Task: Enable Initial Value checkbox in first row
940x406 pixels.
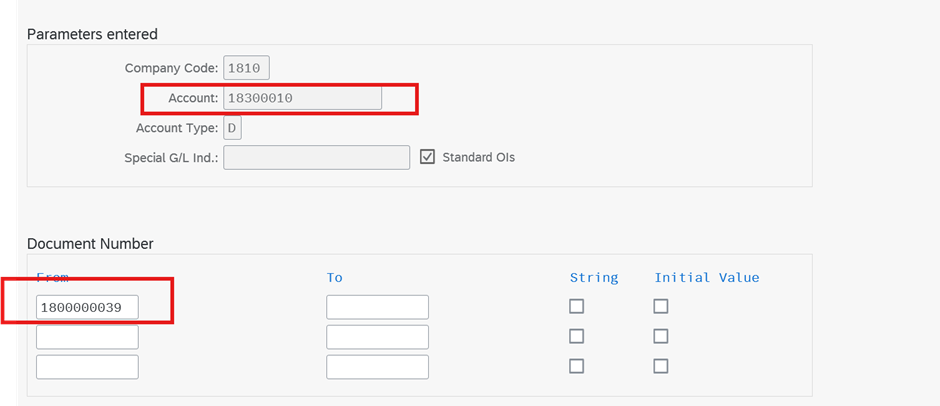Action: [661, 306]
